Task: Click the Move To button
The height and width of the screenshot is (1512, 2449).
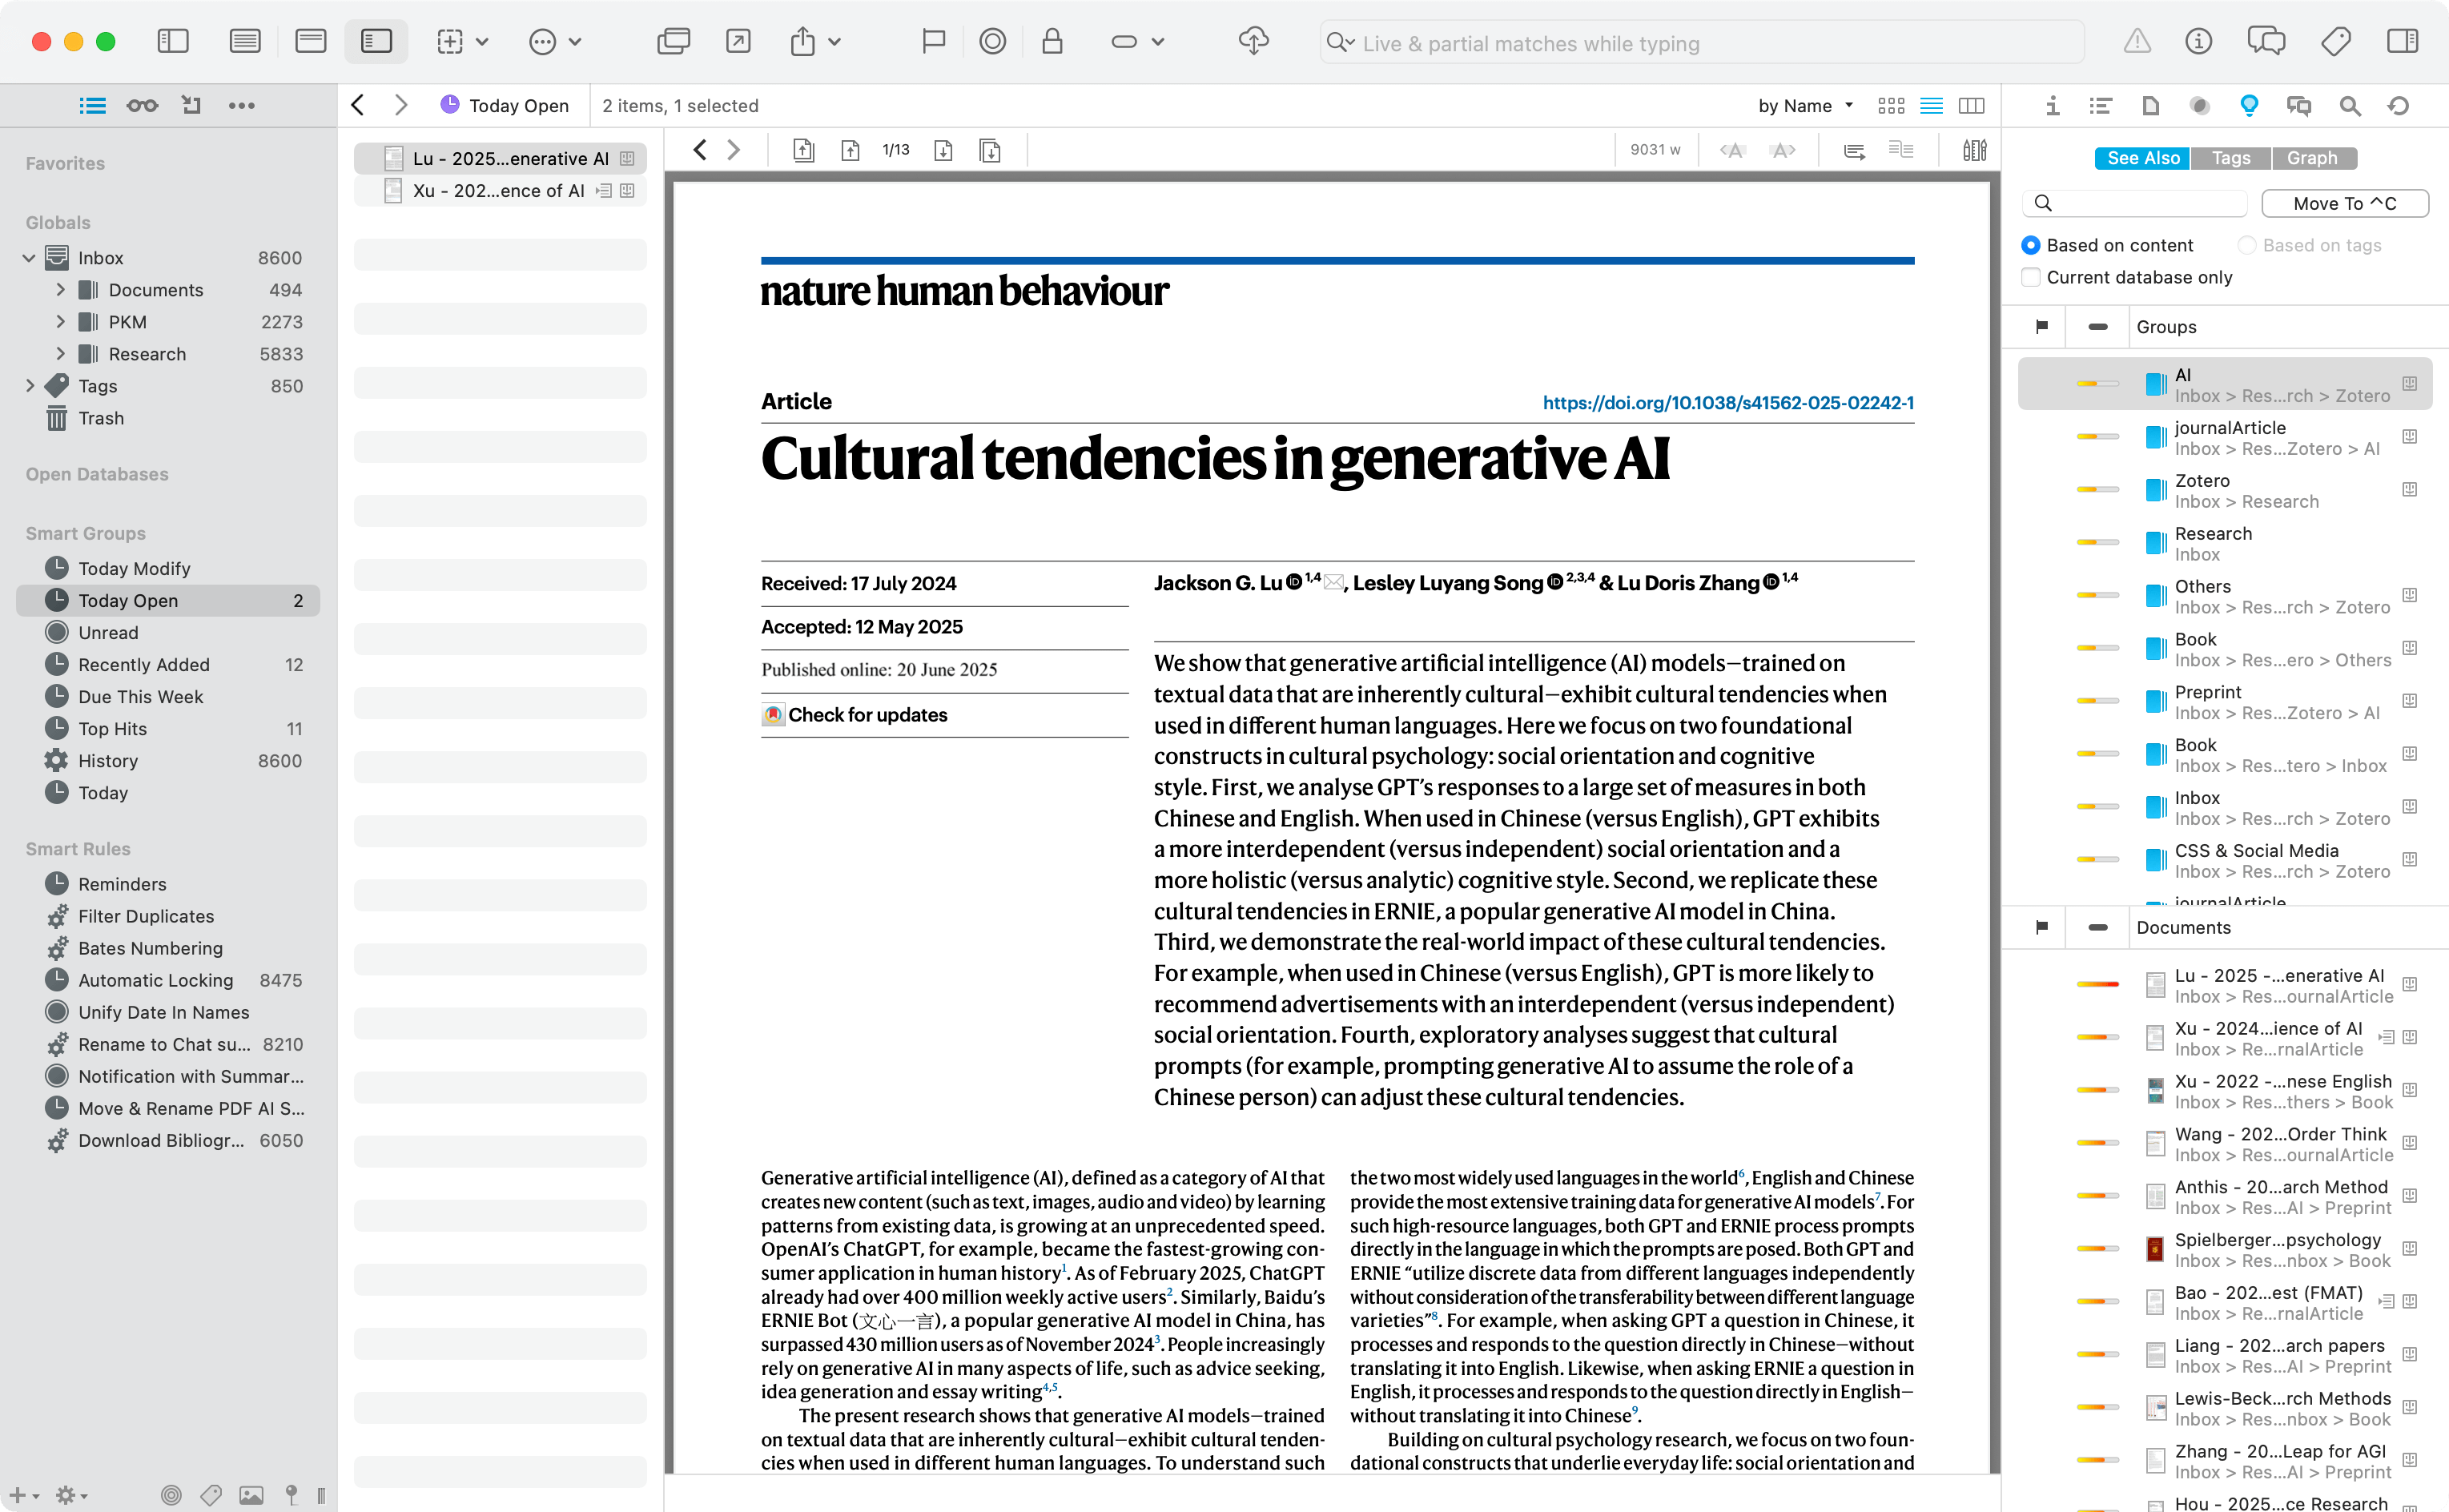Action: (2344, 203)
